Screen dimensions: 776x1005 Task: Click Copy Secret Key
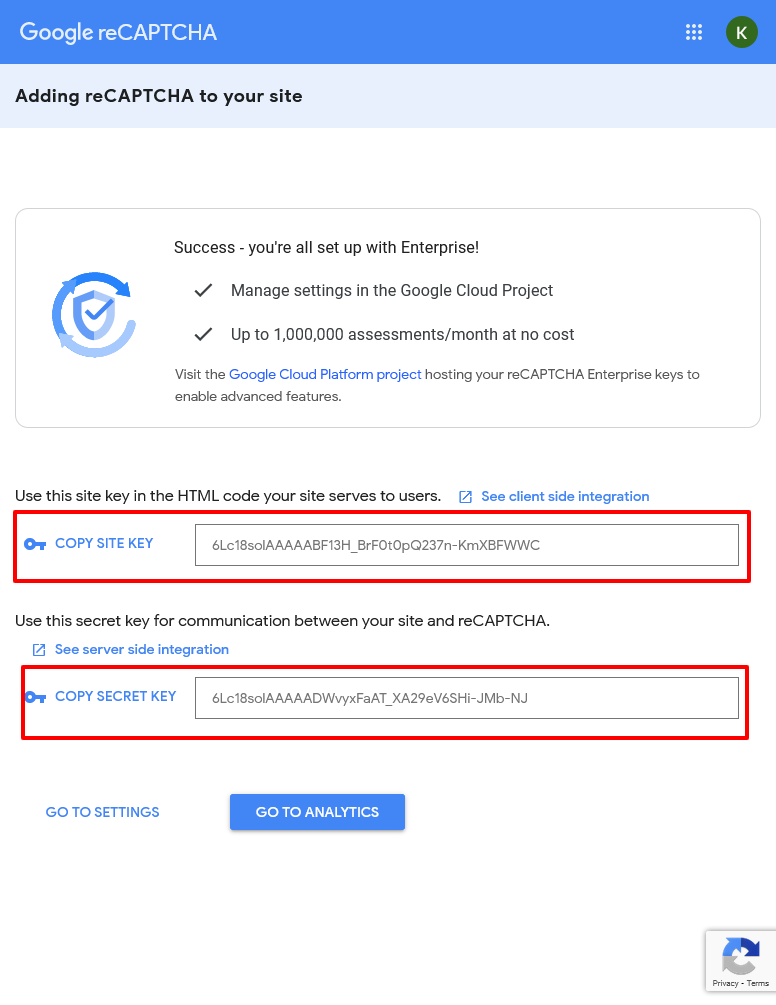[x=115, y=696]
